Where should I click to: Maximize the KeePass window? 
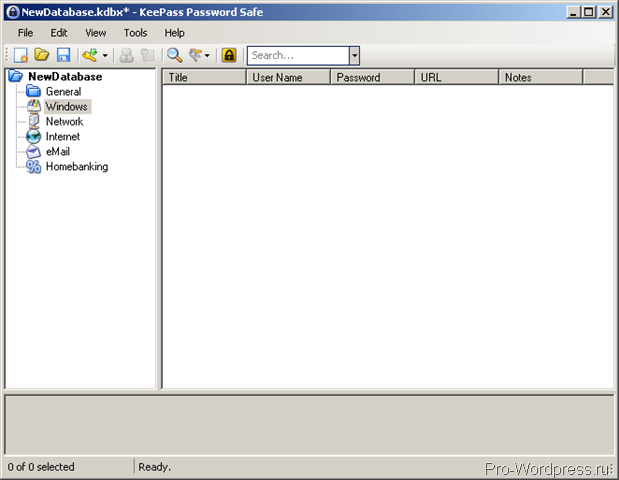tap(589, 12)
